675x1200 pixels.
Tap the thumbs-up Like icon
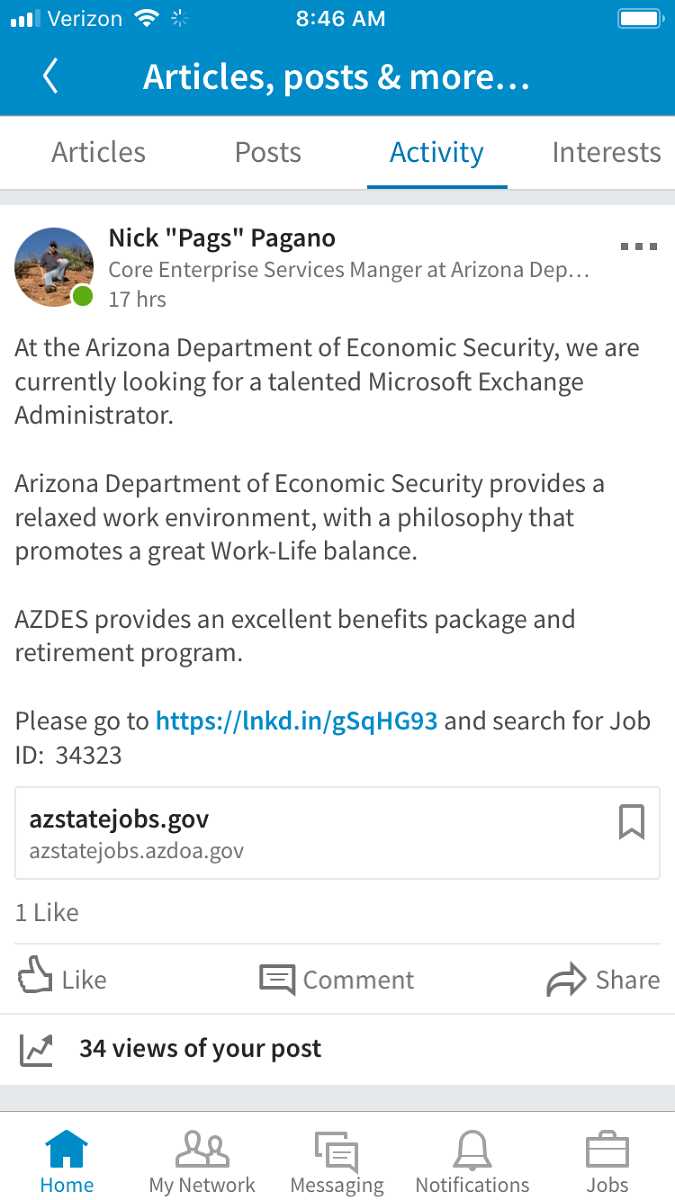pyautogui.click(x=36, y=978)
